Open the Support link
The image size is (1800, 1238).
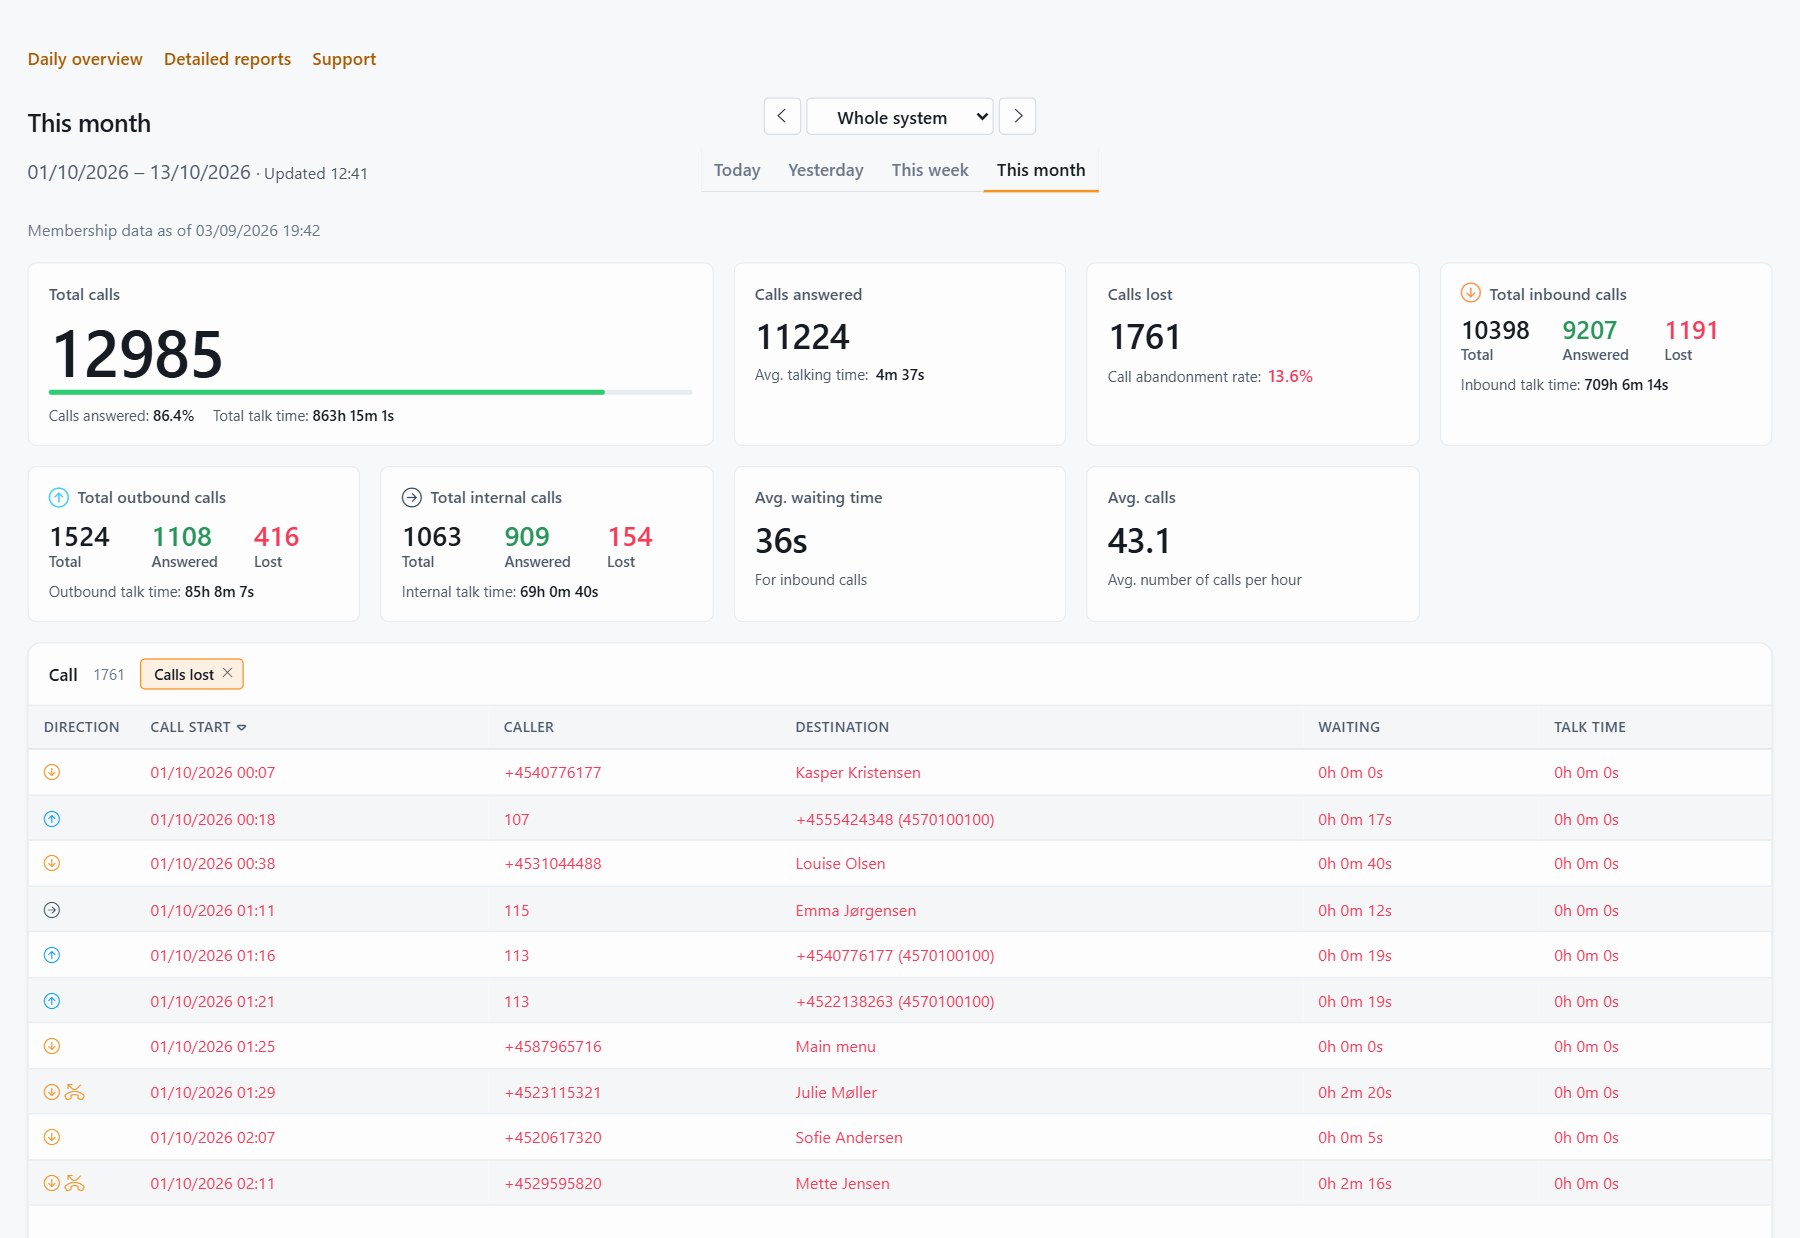[x=344, y=59]
